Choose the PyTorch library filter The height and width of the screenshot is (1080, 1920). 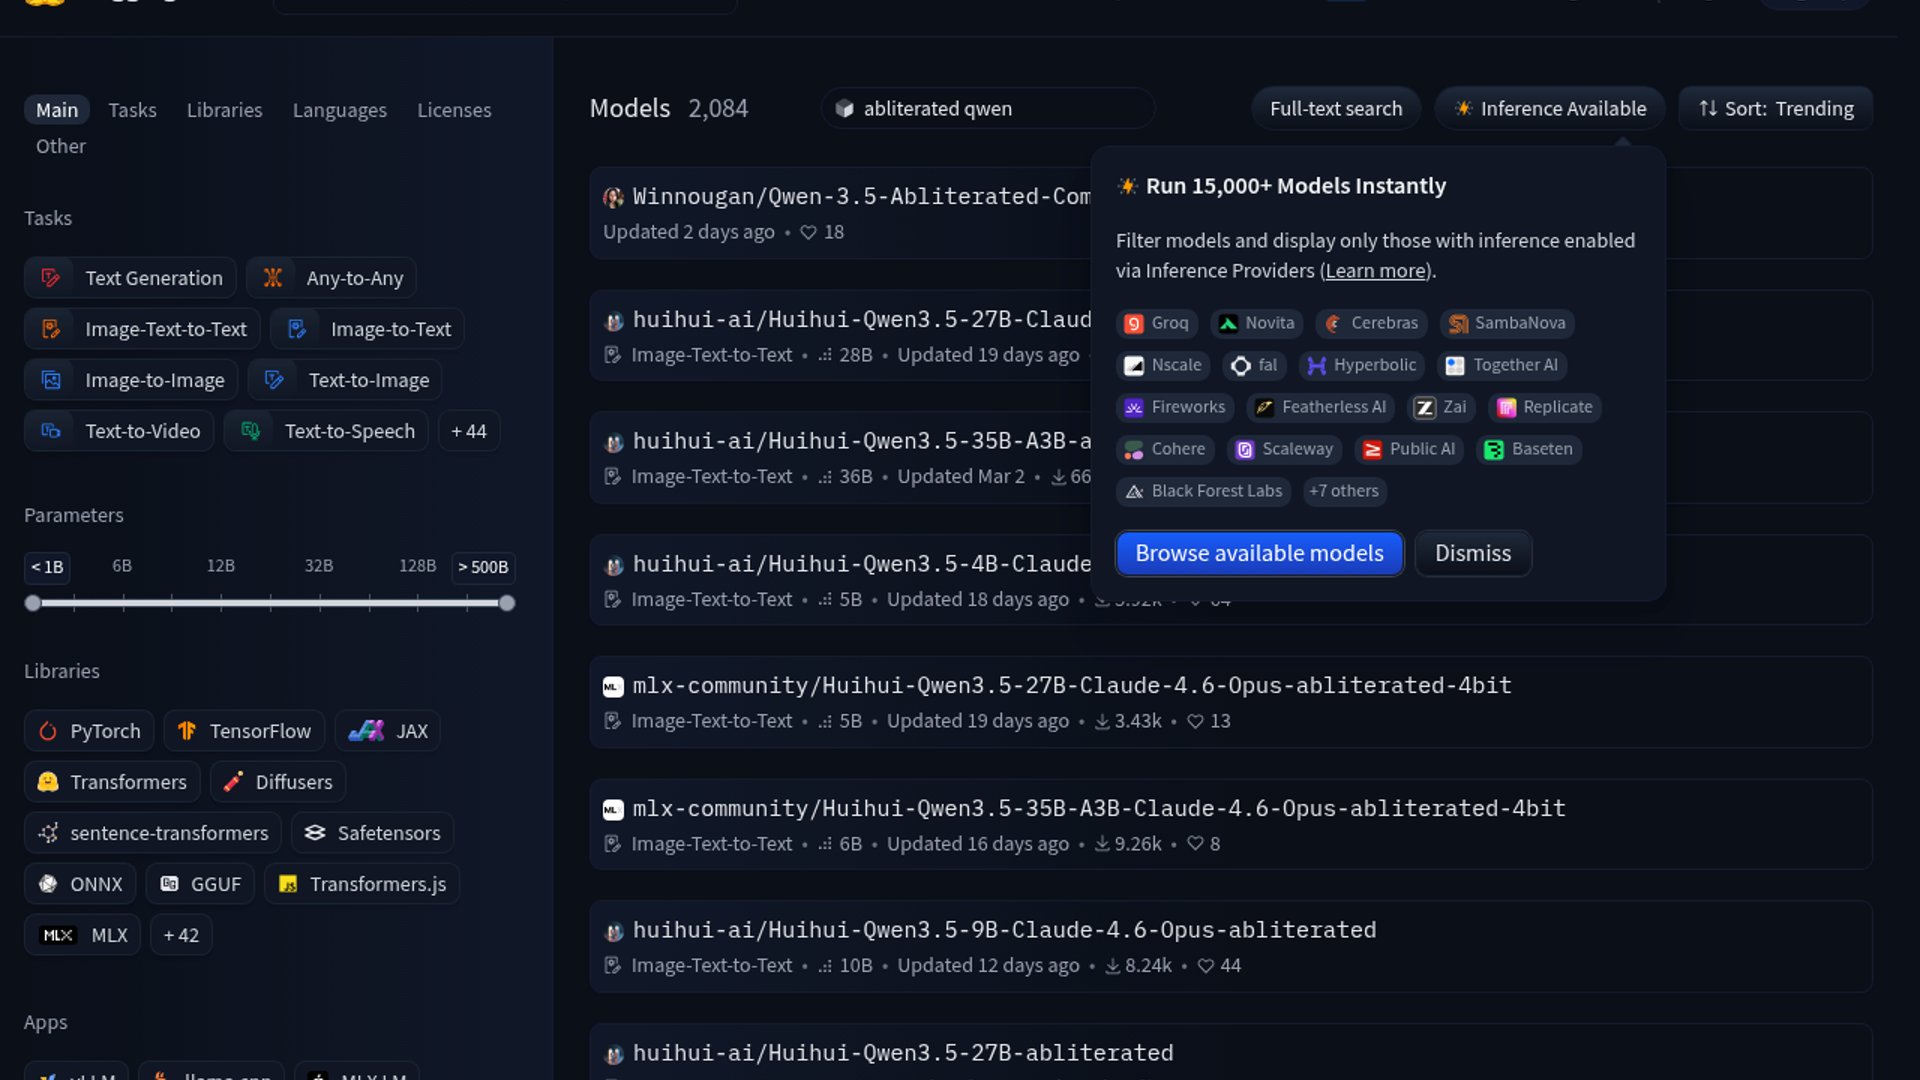[89, 731]
